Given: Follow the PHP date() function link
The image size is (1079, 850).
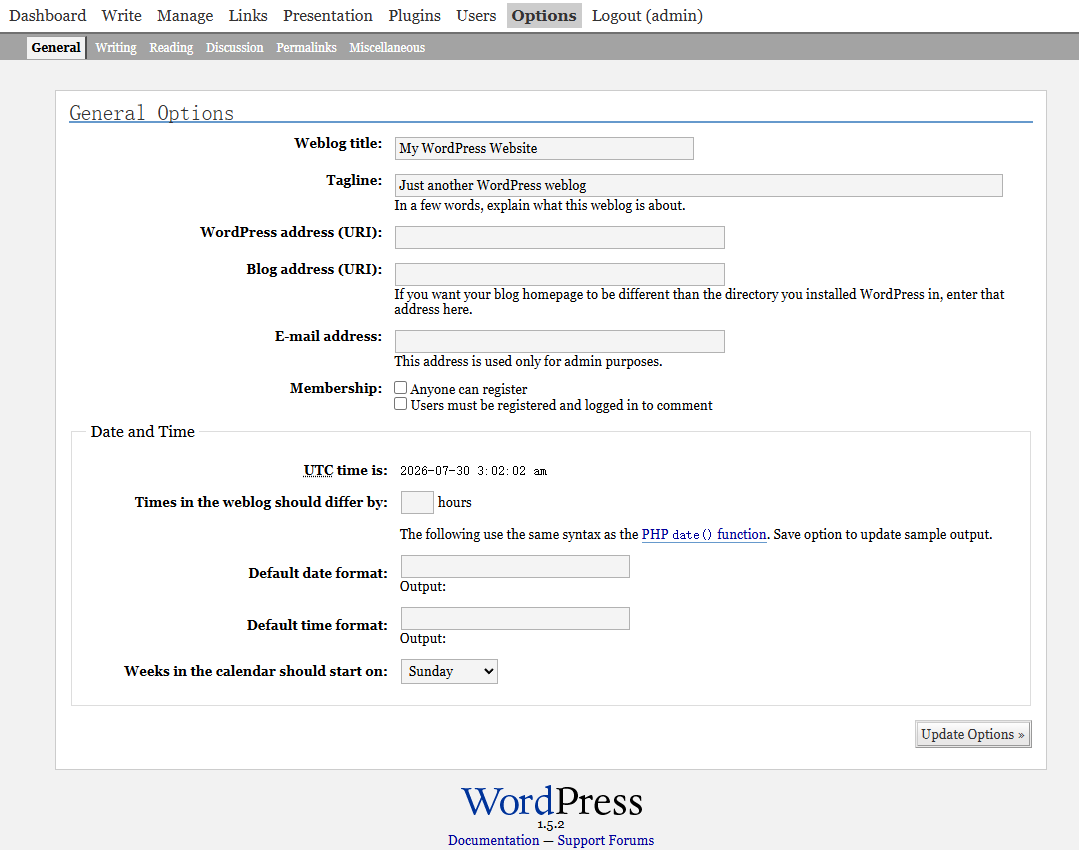Looking at the screenshot, I should [704, 534].
